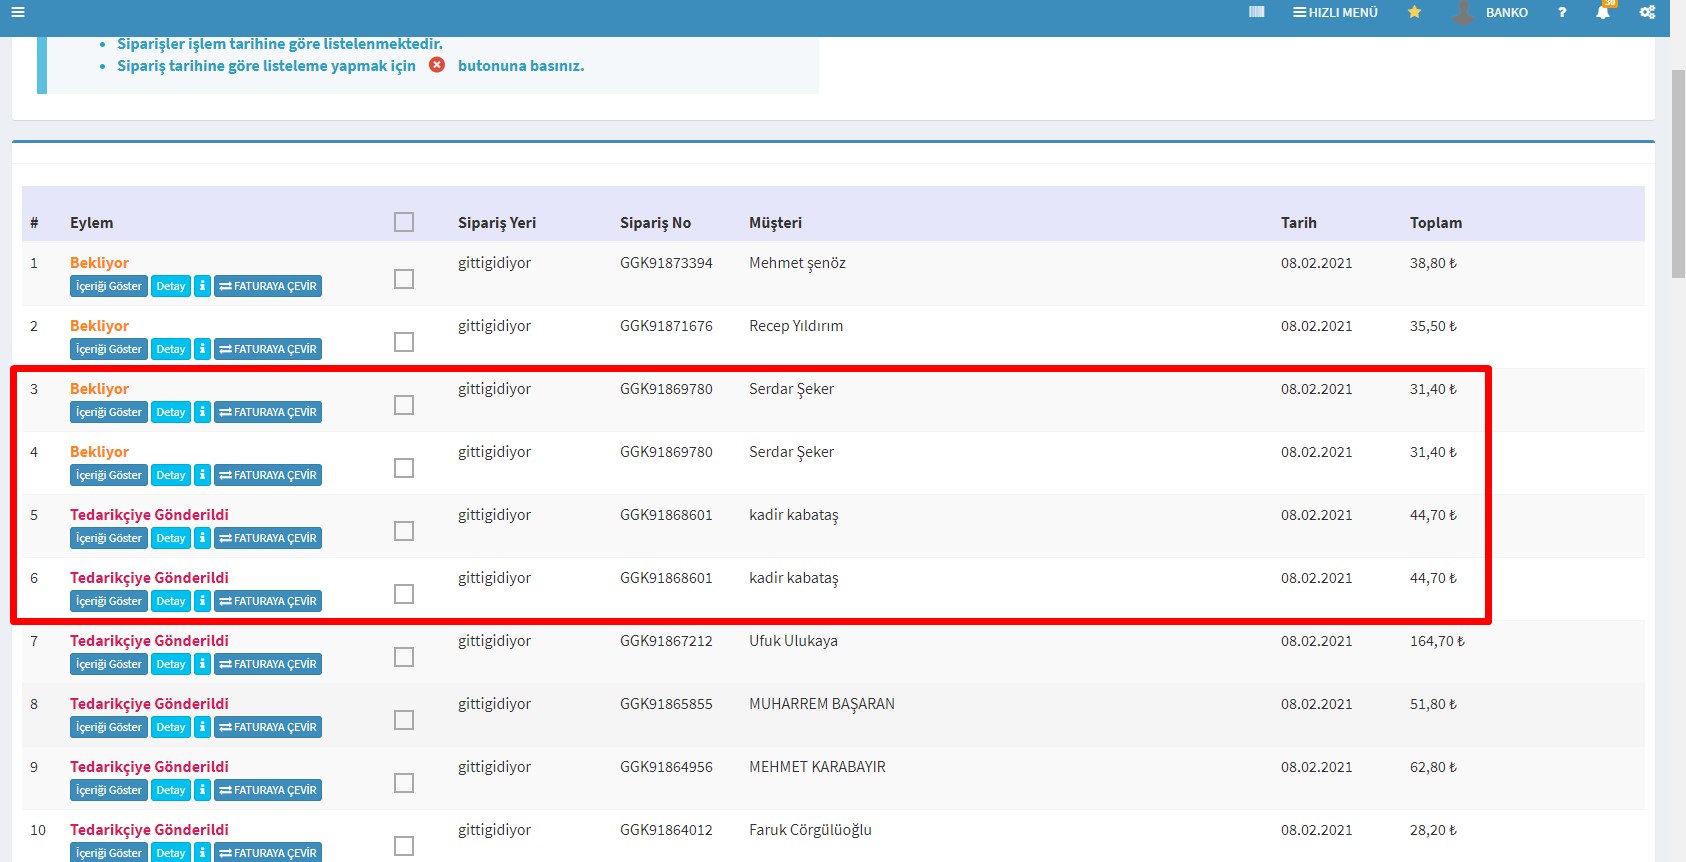The width and height of the screenshot is (1686, 862).
Task: Click the info icon for Ufuk Ulukaya order
Action: point(202,664)
